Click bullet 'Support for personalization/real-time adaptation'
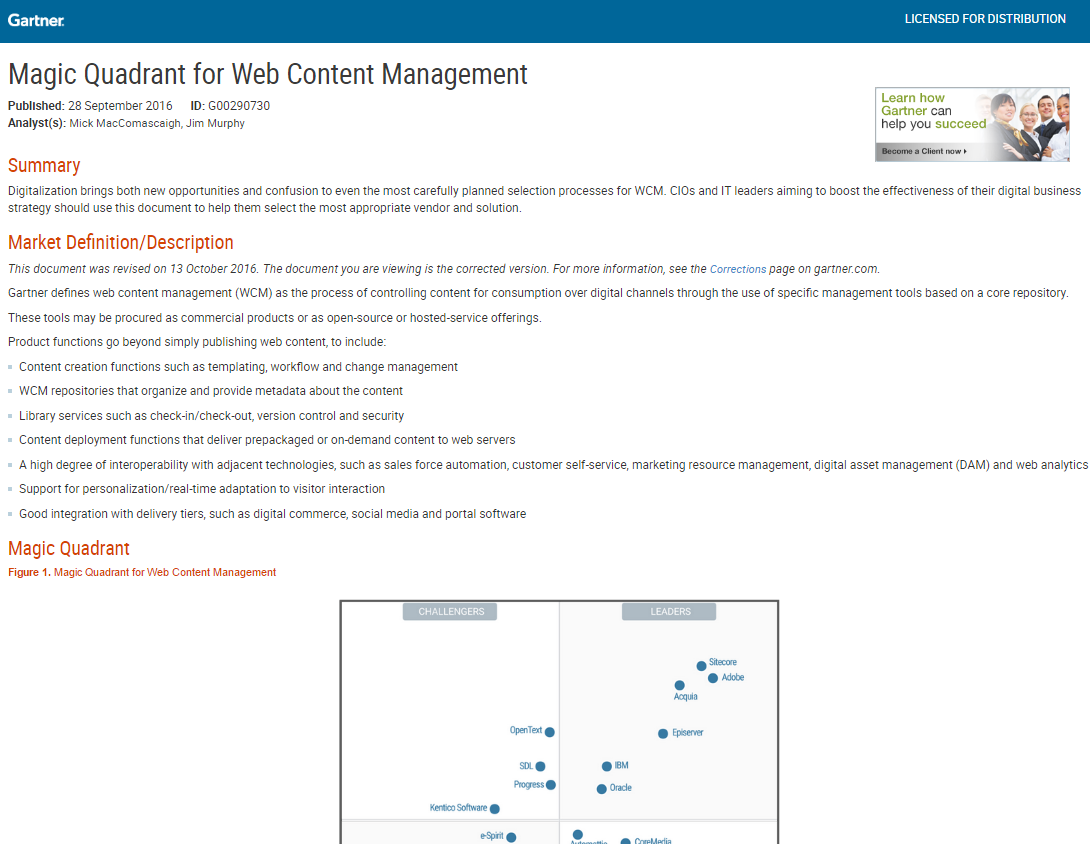 tap(202, 489)
